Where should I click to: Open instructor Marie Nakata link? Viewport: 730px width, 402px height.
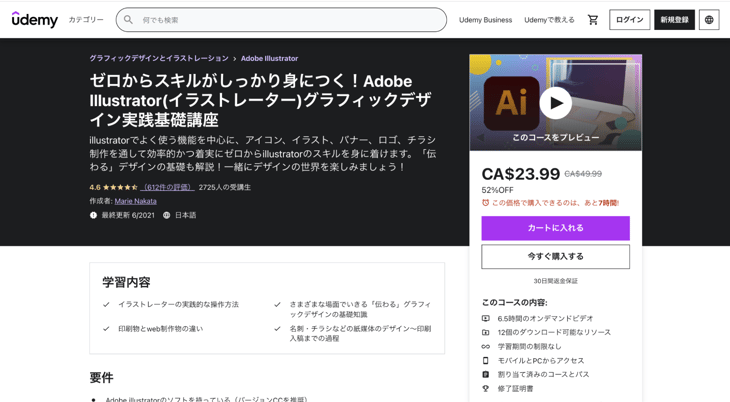[135, 201]
